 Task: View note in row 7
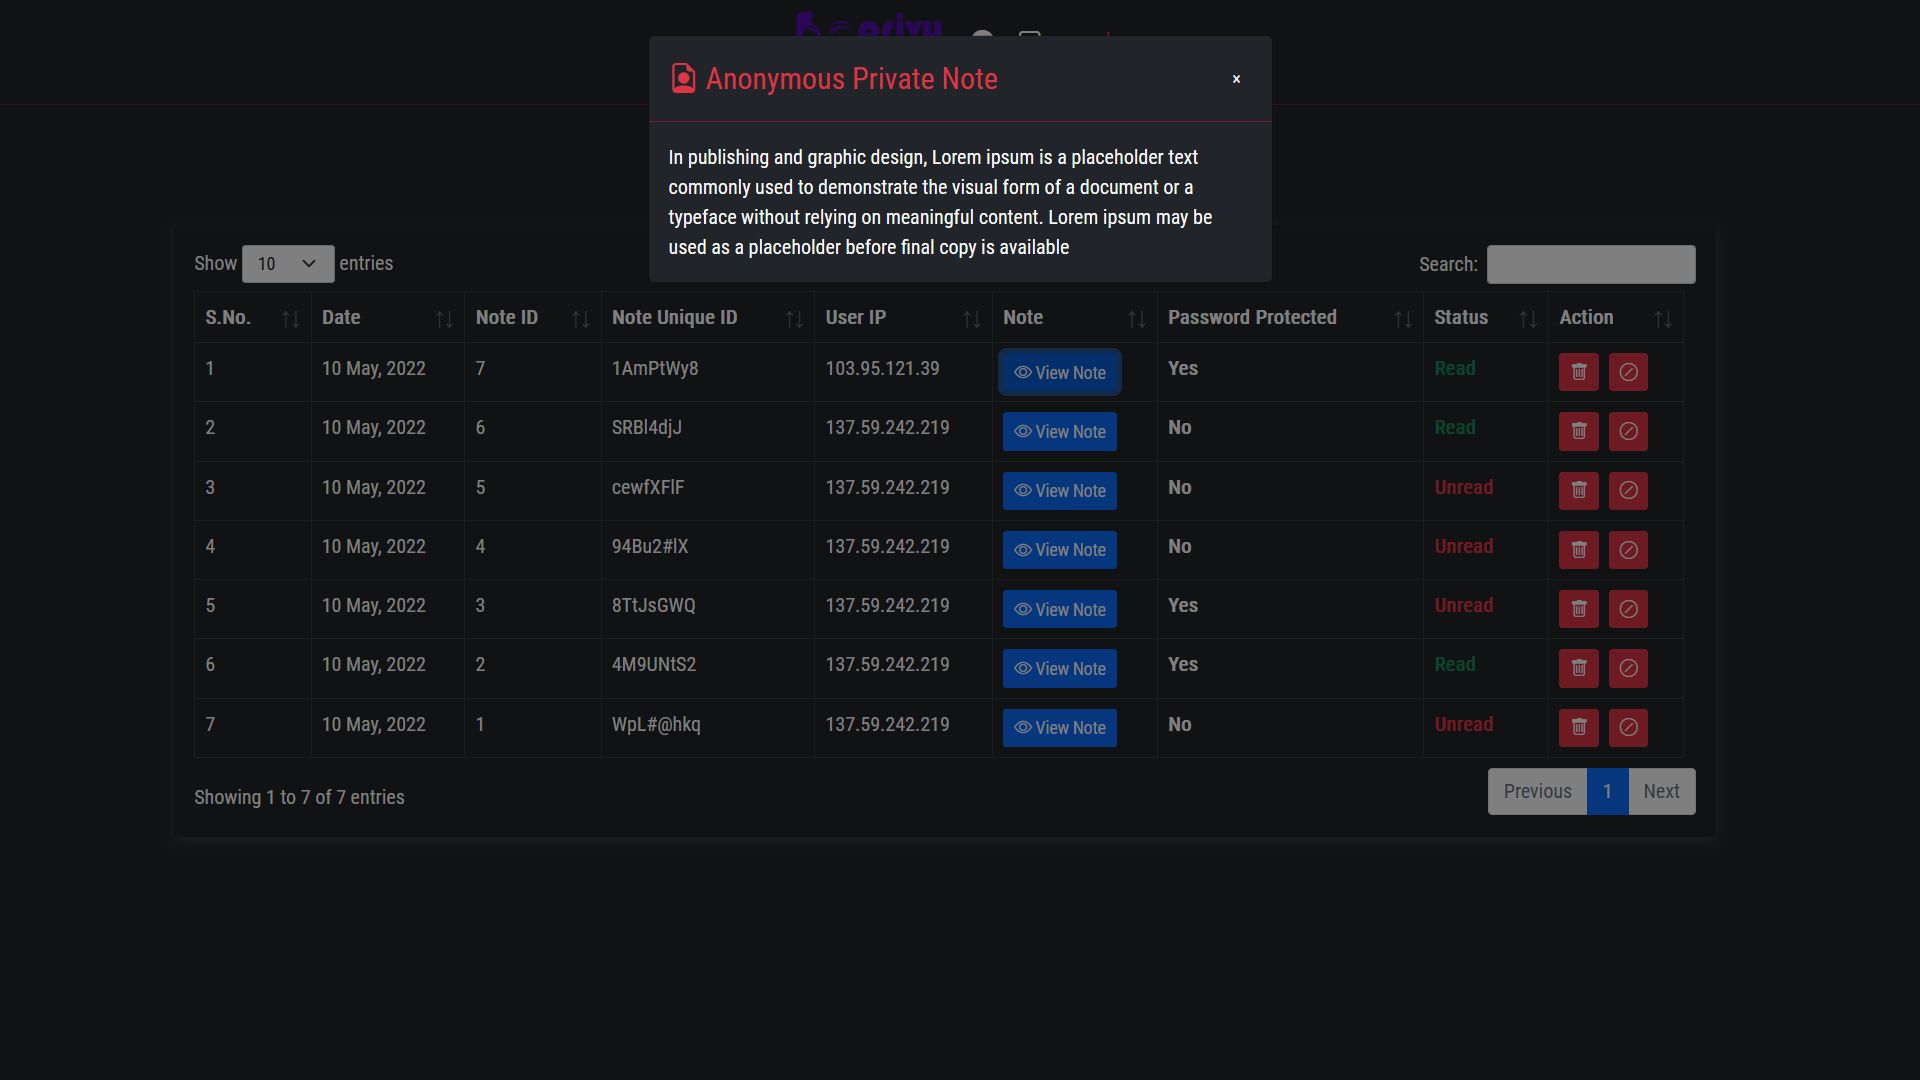(x=1059, y=728)
